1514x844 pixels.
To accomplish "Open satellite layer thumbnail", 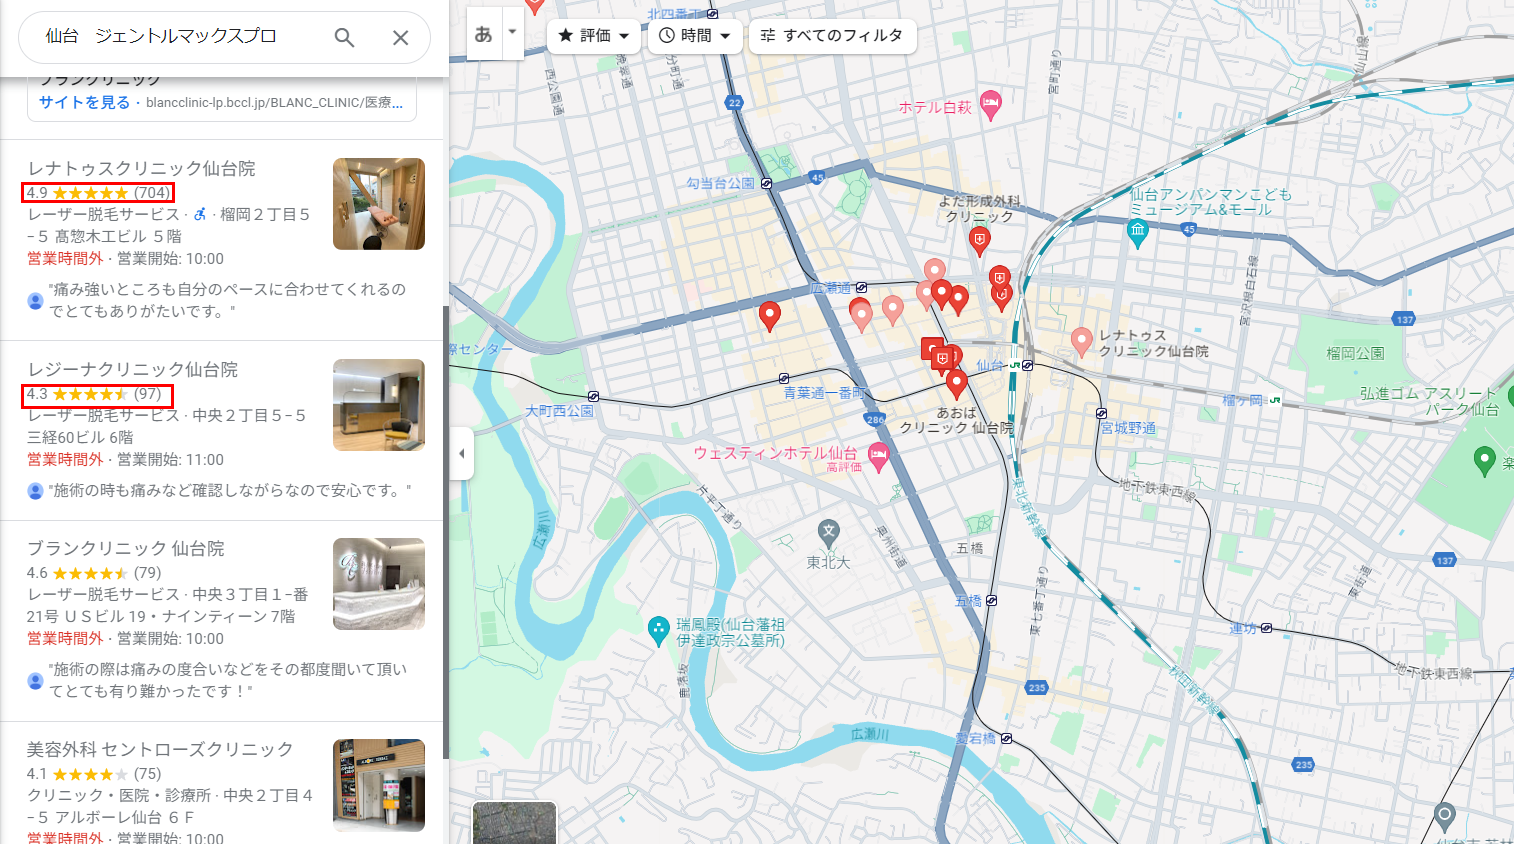I will 514,823.
